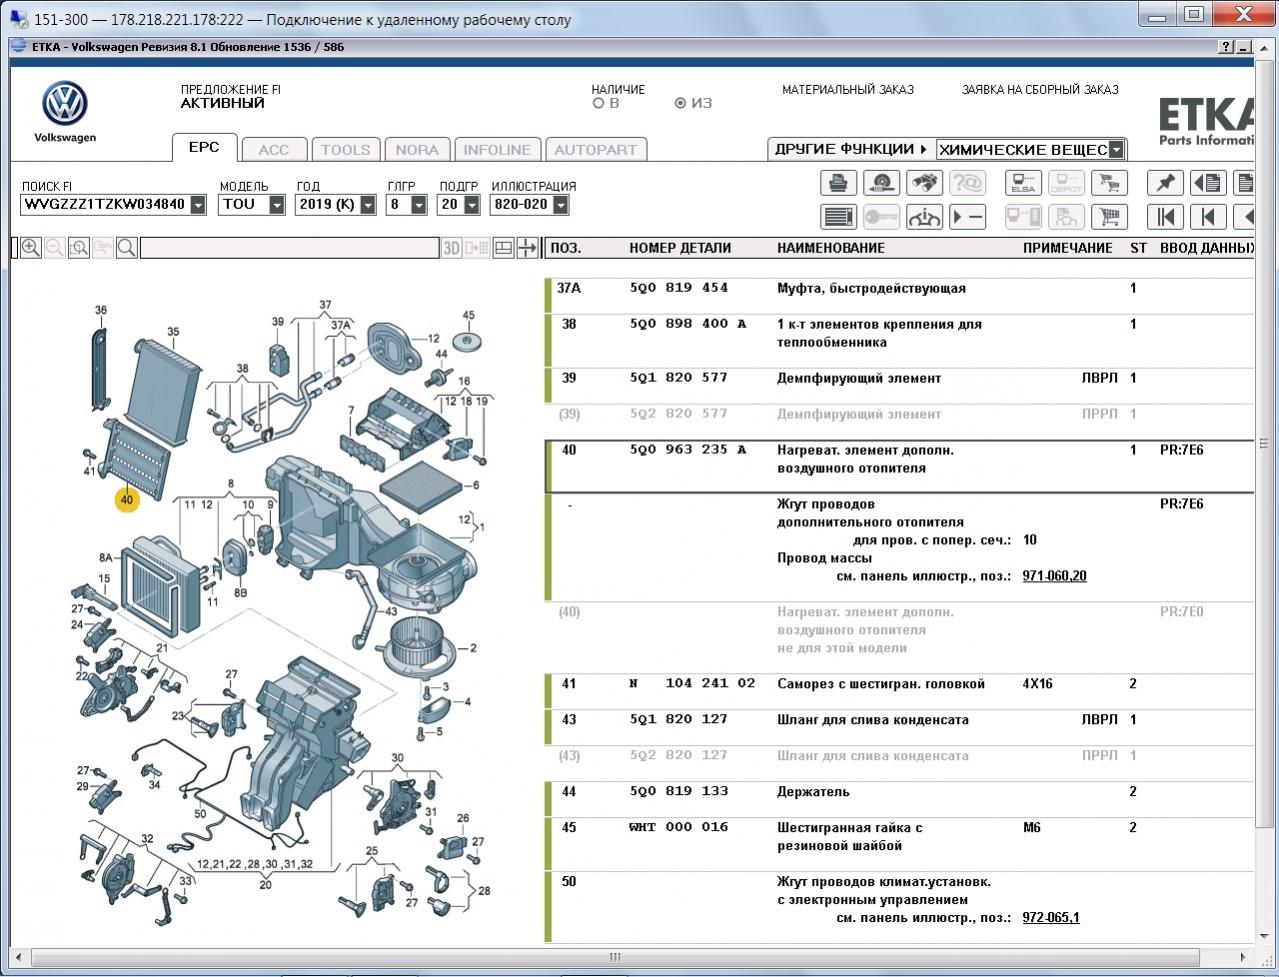Viewport: 1279px width, 977px height.
Task: Open the ПОИСК FI VIN dropdown
Action: [x=198, y=204]
